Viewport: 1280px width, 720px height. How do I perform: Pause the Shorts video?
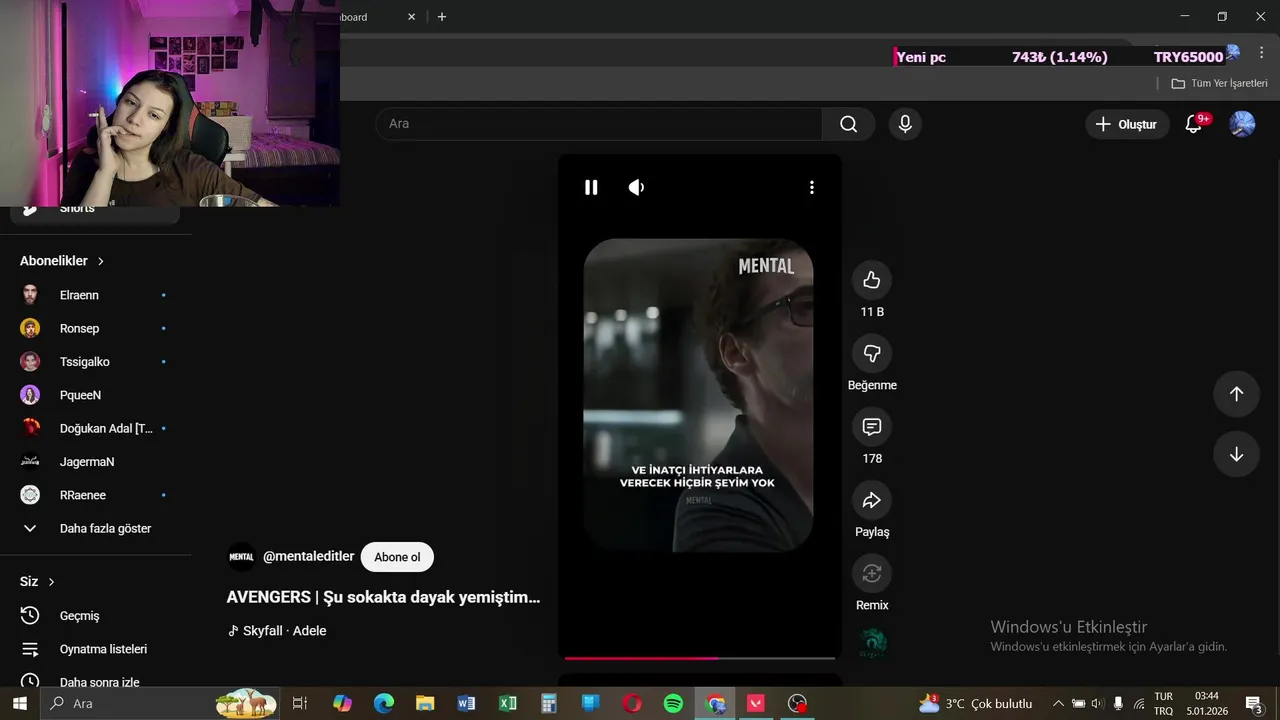coord(591,187)
